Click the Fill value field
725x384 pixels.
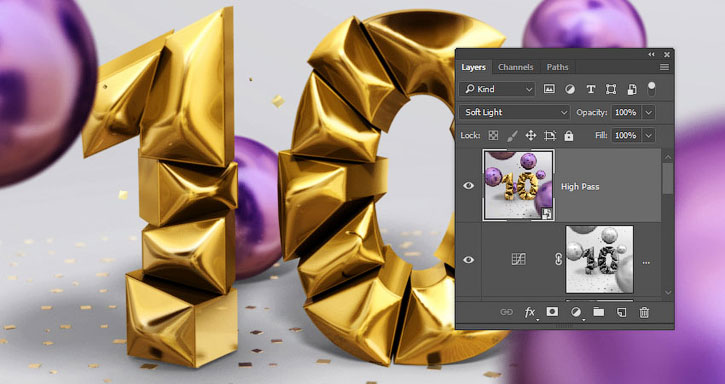(x=626, y=136)
